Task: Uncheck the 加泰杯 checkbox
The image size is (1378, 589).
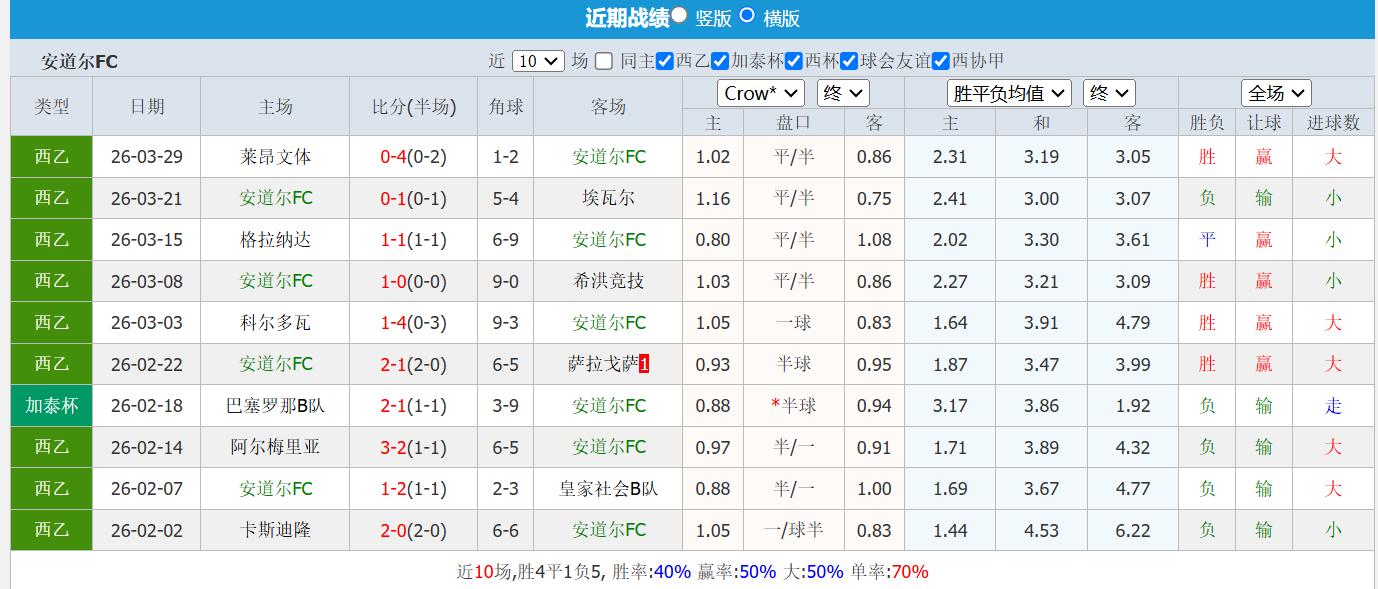Action: 719,61
